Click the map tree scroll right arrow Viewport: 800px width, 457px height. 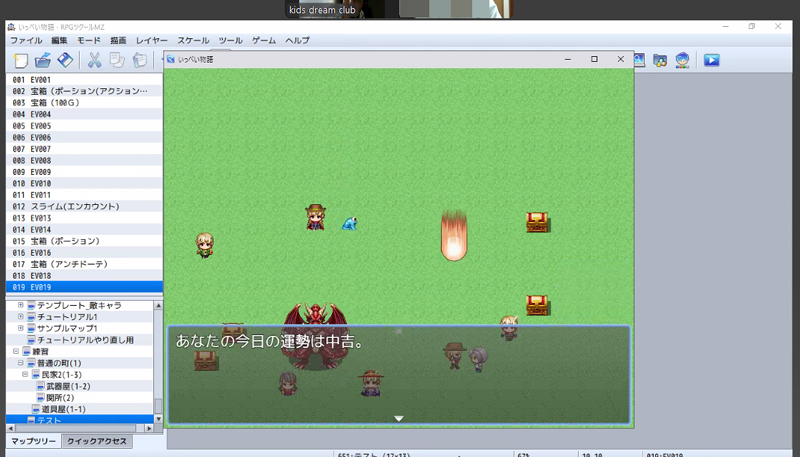tap(149, 428)
